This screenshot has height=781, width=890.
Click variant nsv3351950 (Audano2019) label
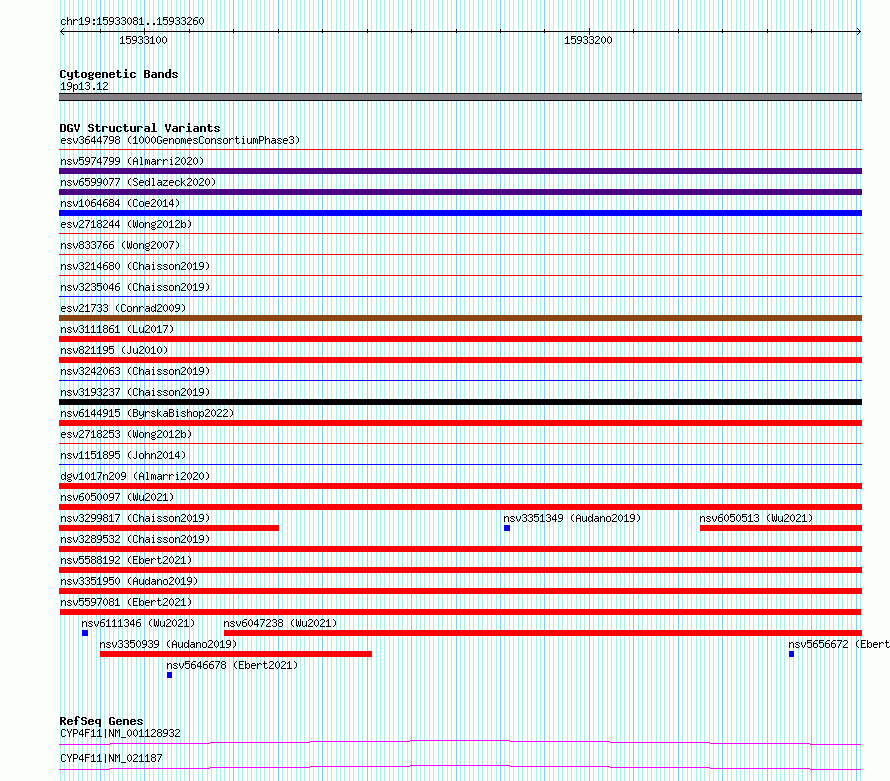tap(129, 581)
